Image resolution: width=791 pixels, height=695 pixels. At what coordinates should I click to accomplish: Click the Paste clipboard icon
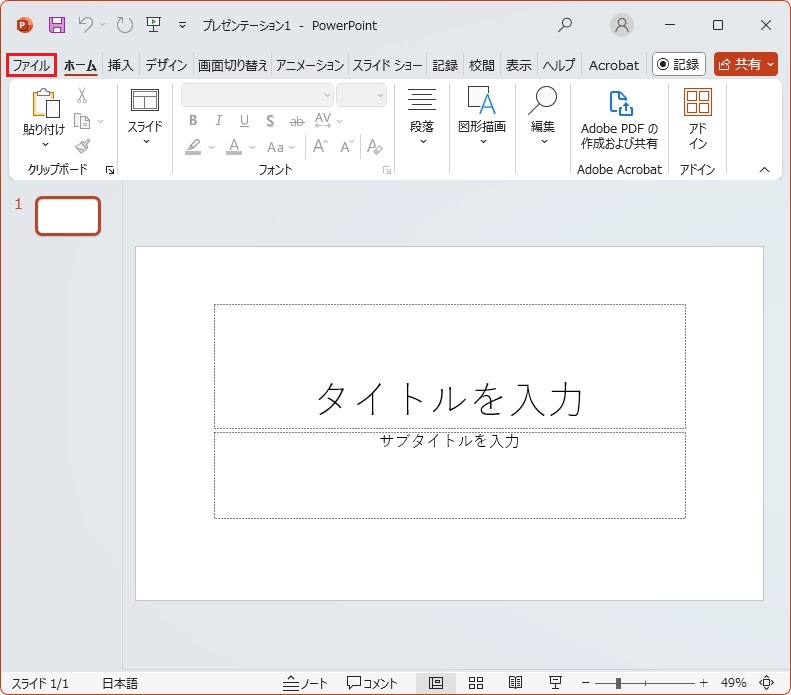44,104
